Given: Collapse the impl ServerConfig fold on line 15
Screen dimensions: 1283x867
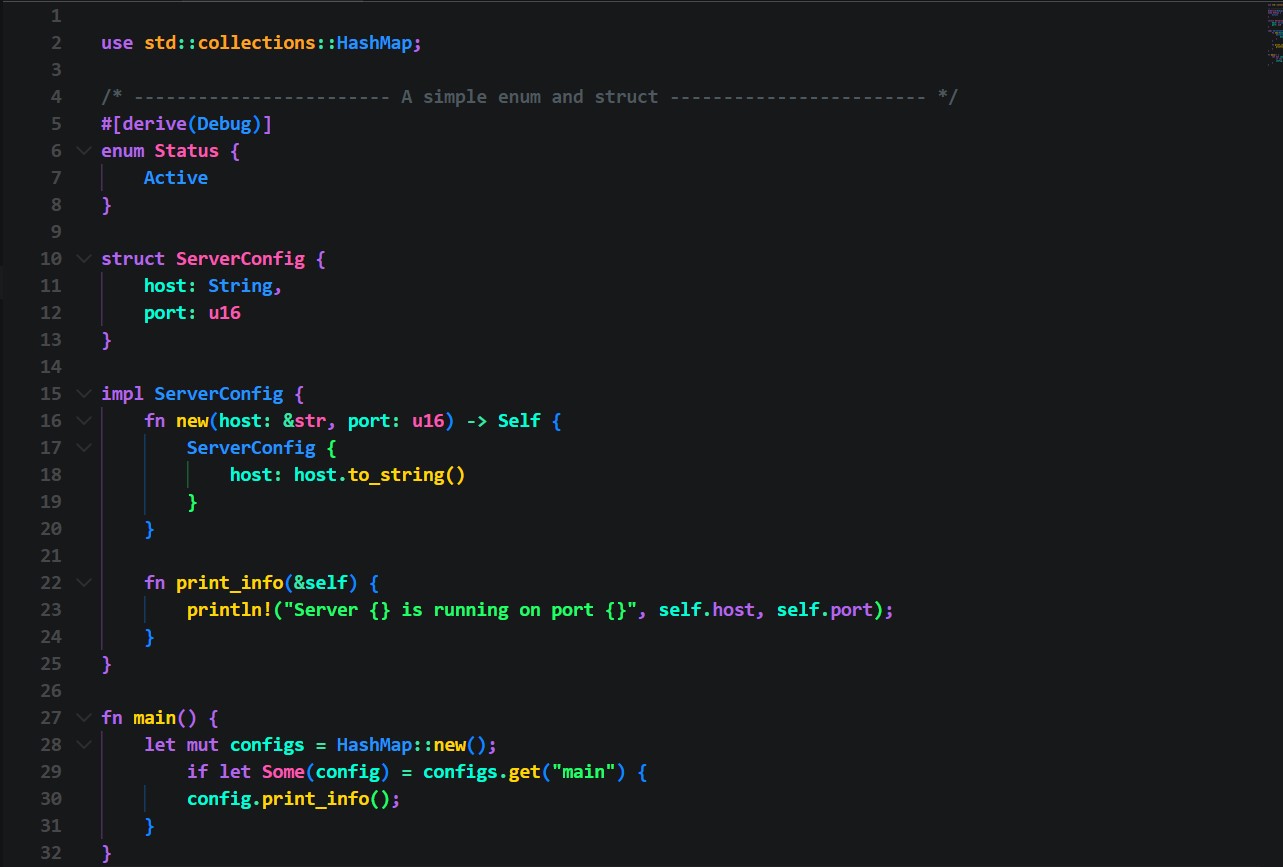Looking at the screenshot, I should tap(82, 394).
